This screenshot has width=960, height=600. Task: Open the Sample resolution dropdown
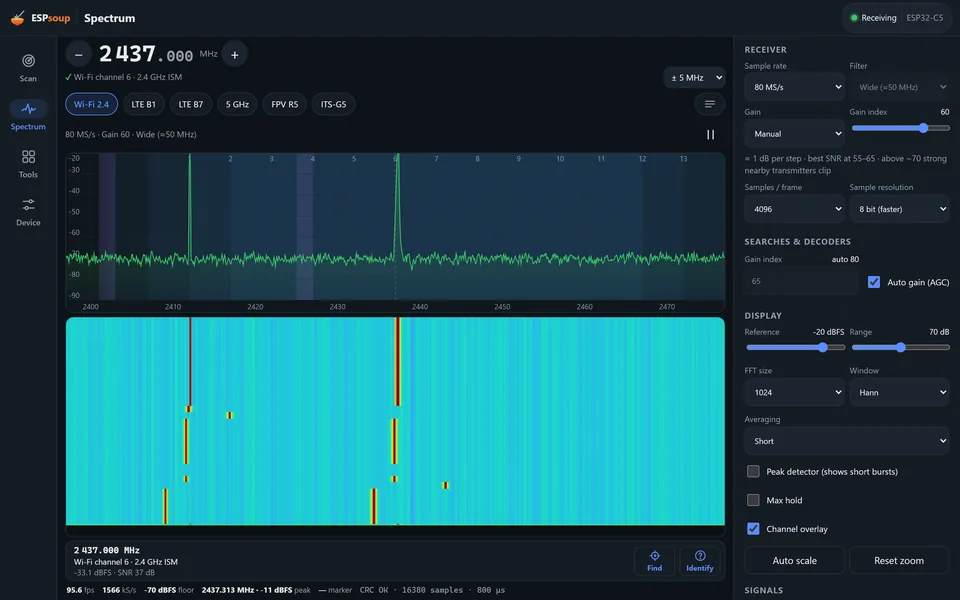point(899,209)
